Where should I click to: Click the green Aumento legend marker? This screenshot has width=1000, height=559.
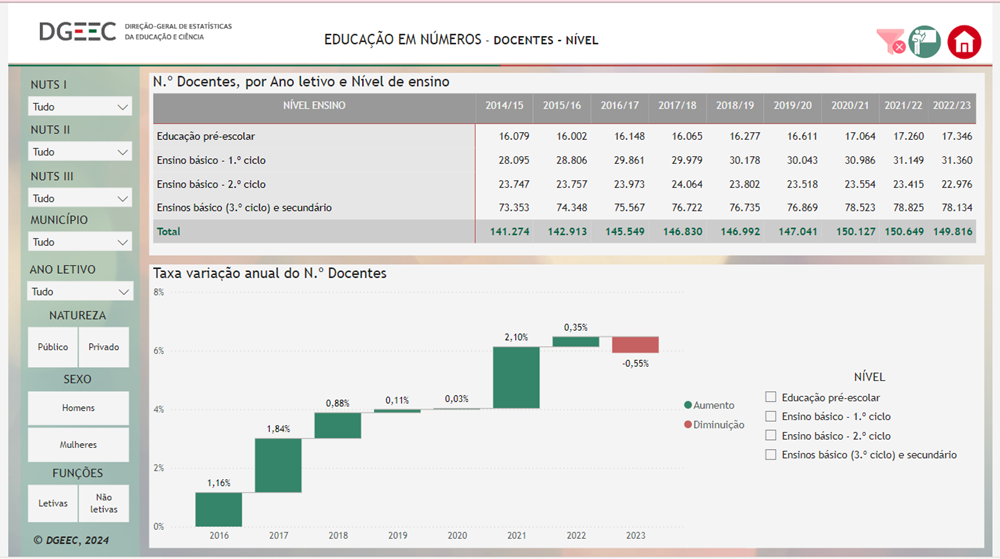click(689, 405)
